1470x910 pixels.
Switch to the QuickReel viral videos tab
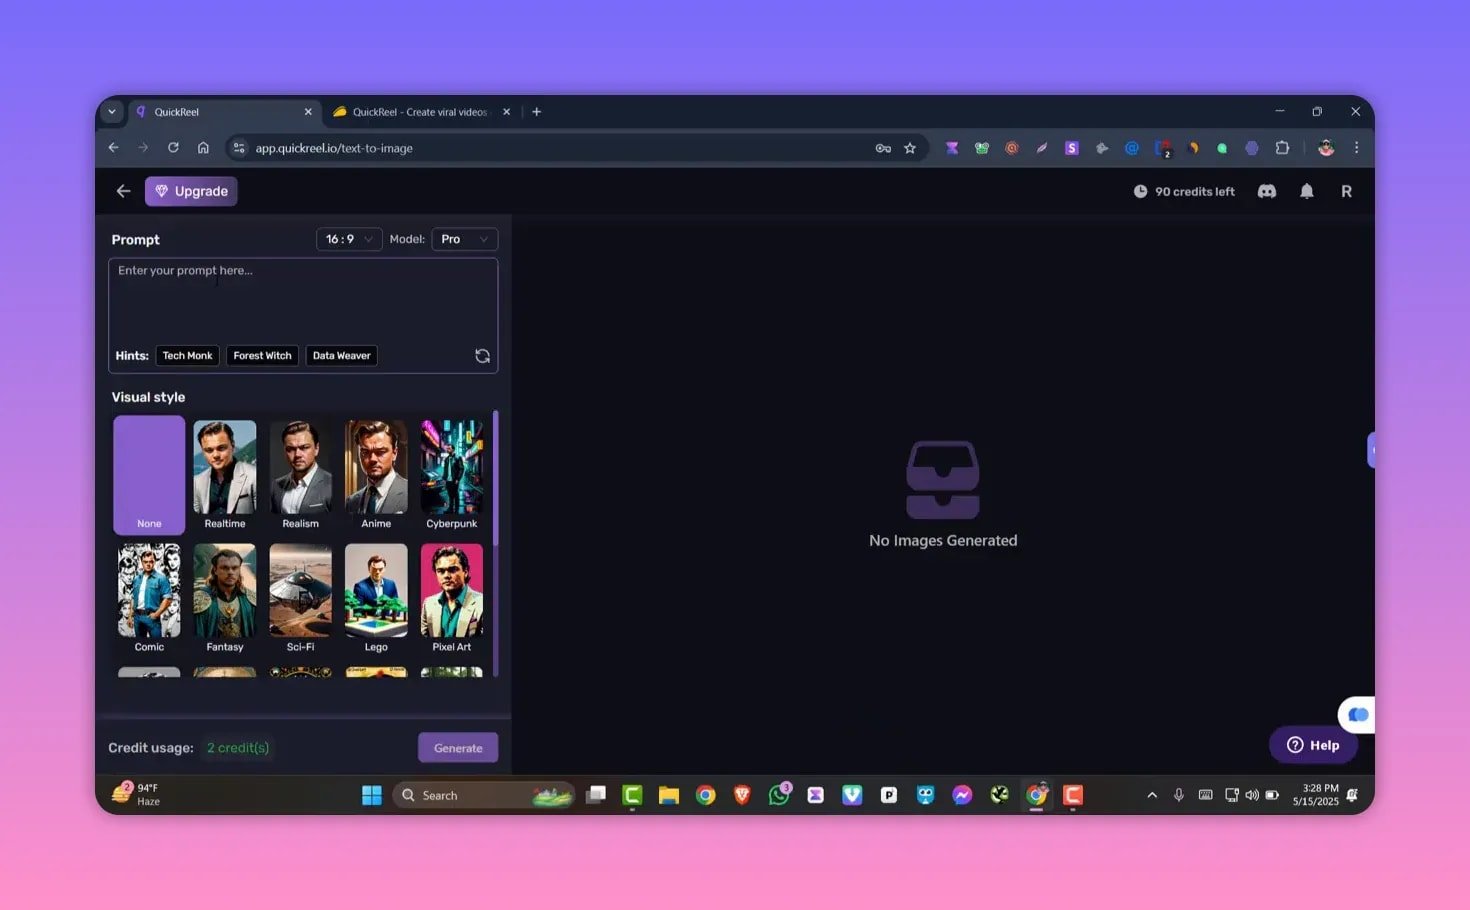[x=419, y=112]
